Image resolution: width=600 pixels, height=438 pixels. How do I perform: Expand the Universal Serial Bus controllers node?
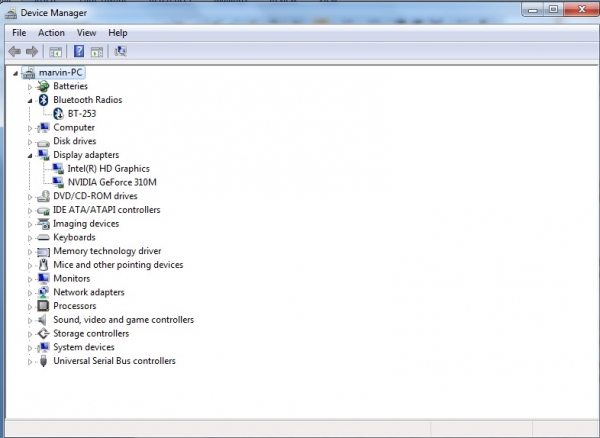point(31,361)
